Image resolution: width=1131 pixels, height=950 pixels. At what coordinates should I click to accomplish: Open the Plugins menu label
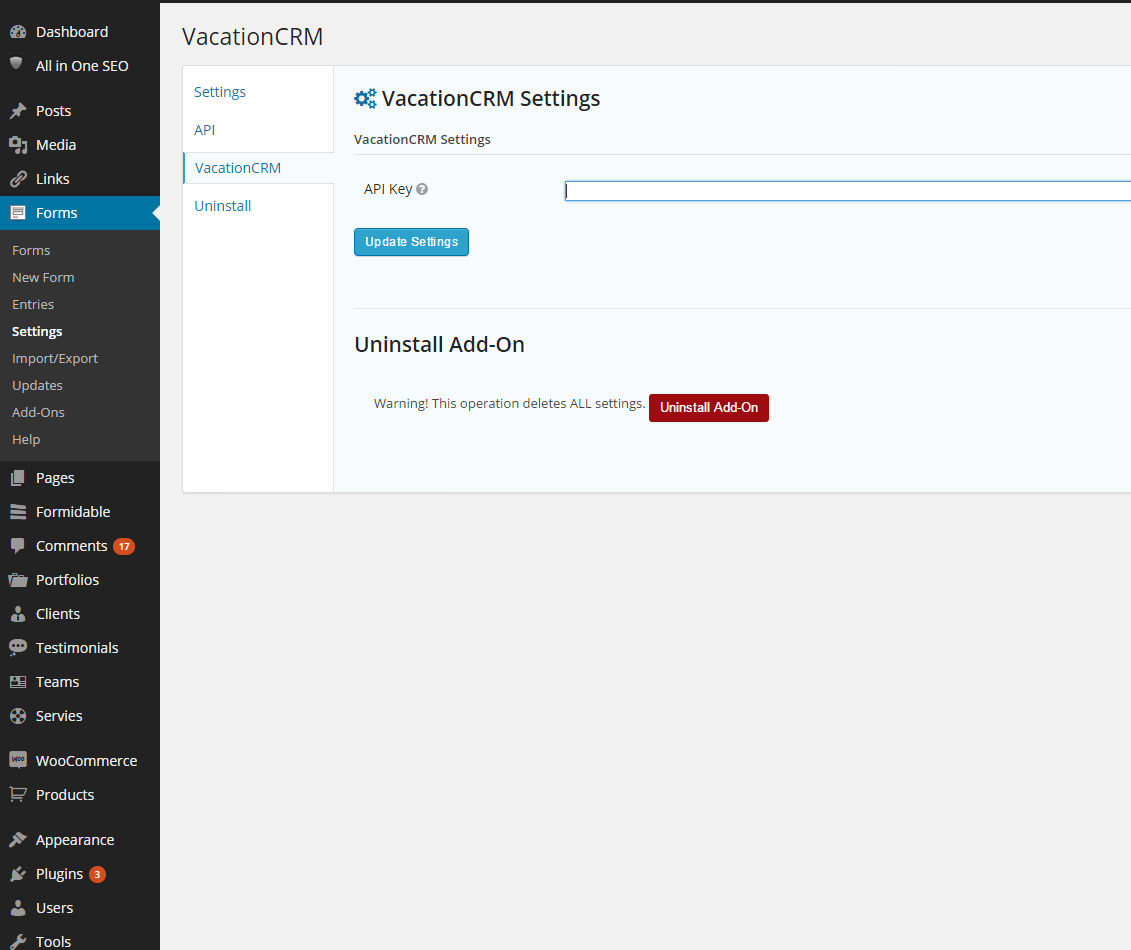coord(60,874)
